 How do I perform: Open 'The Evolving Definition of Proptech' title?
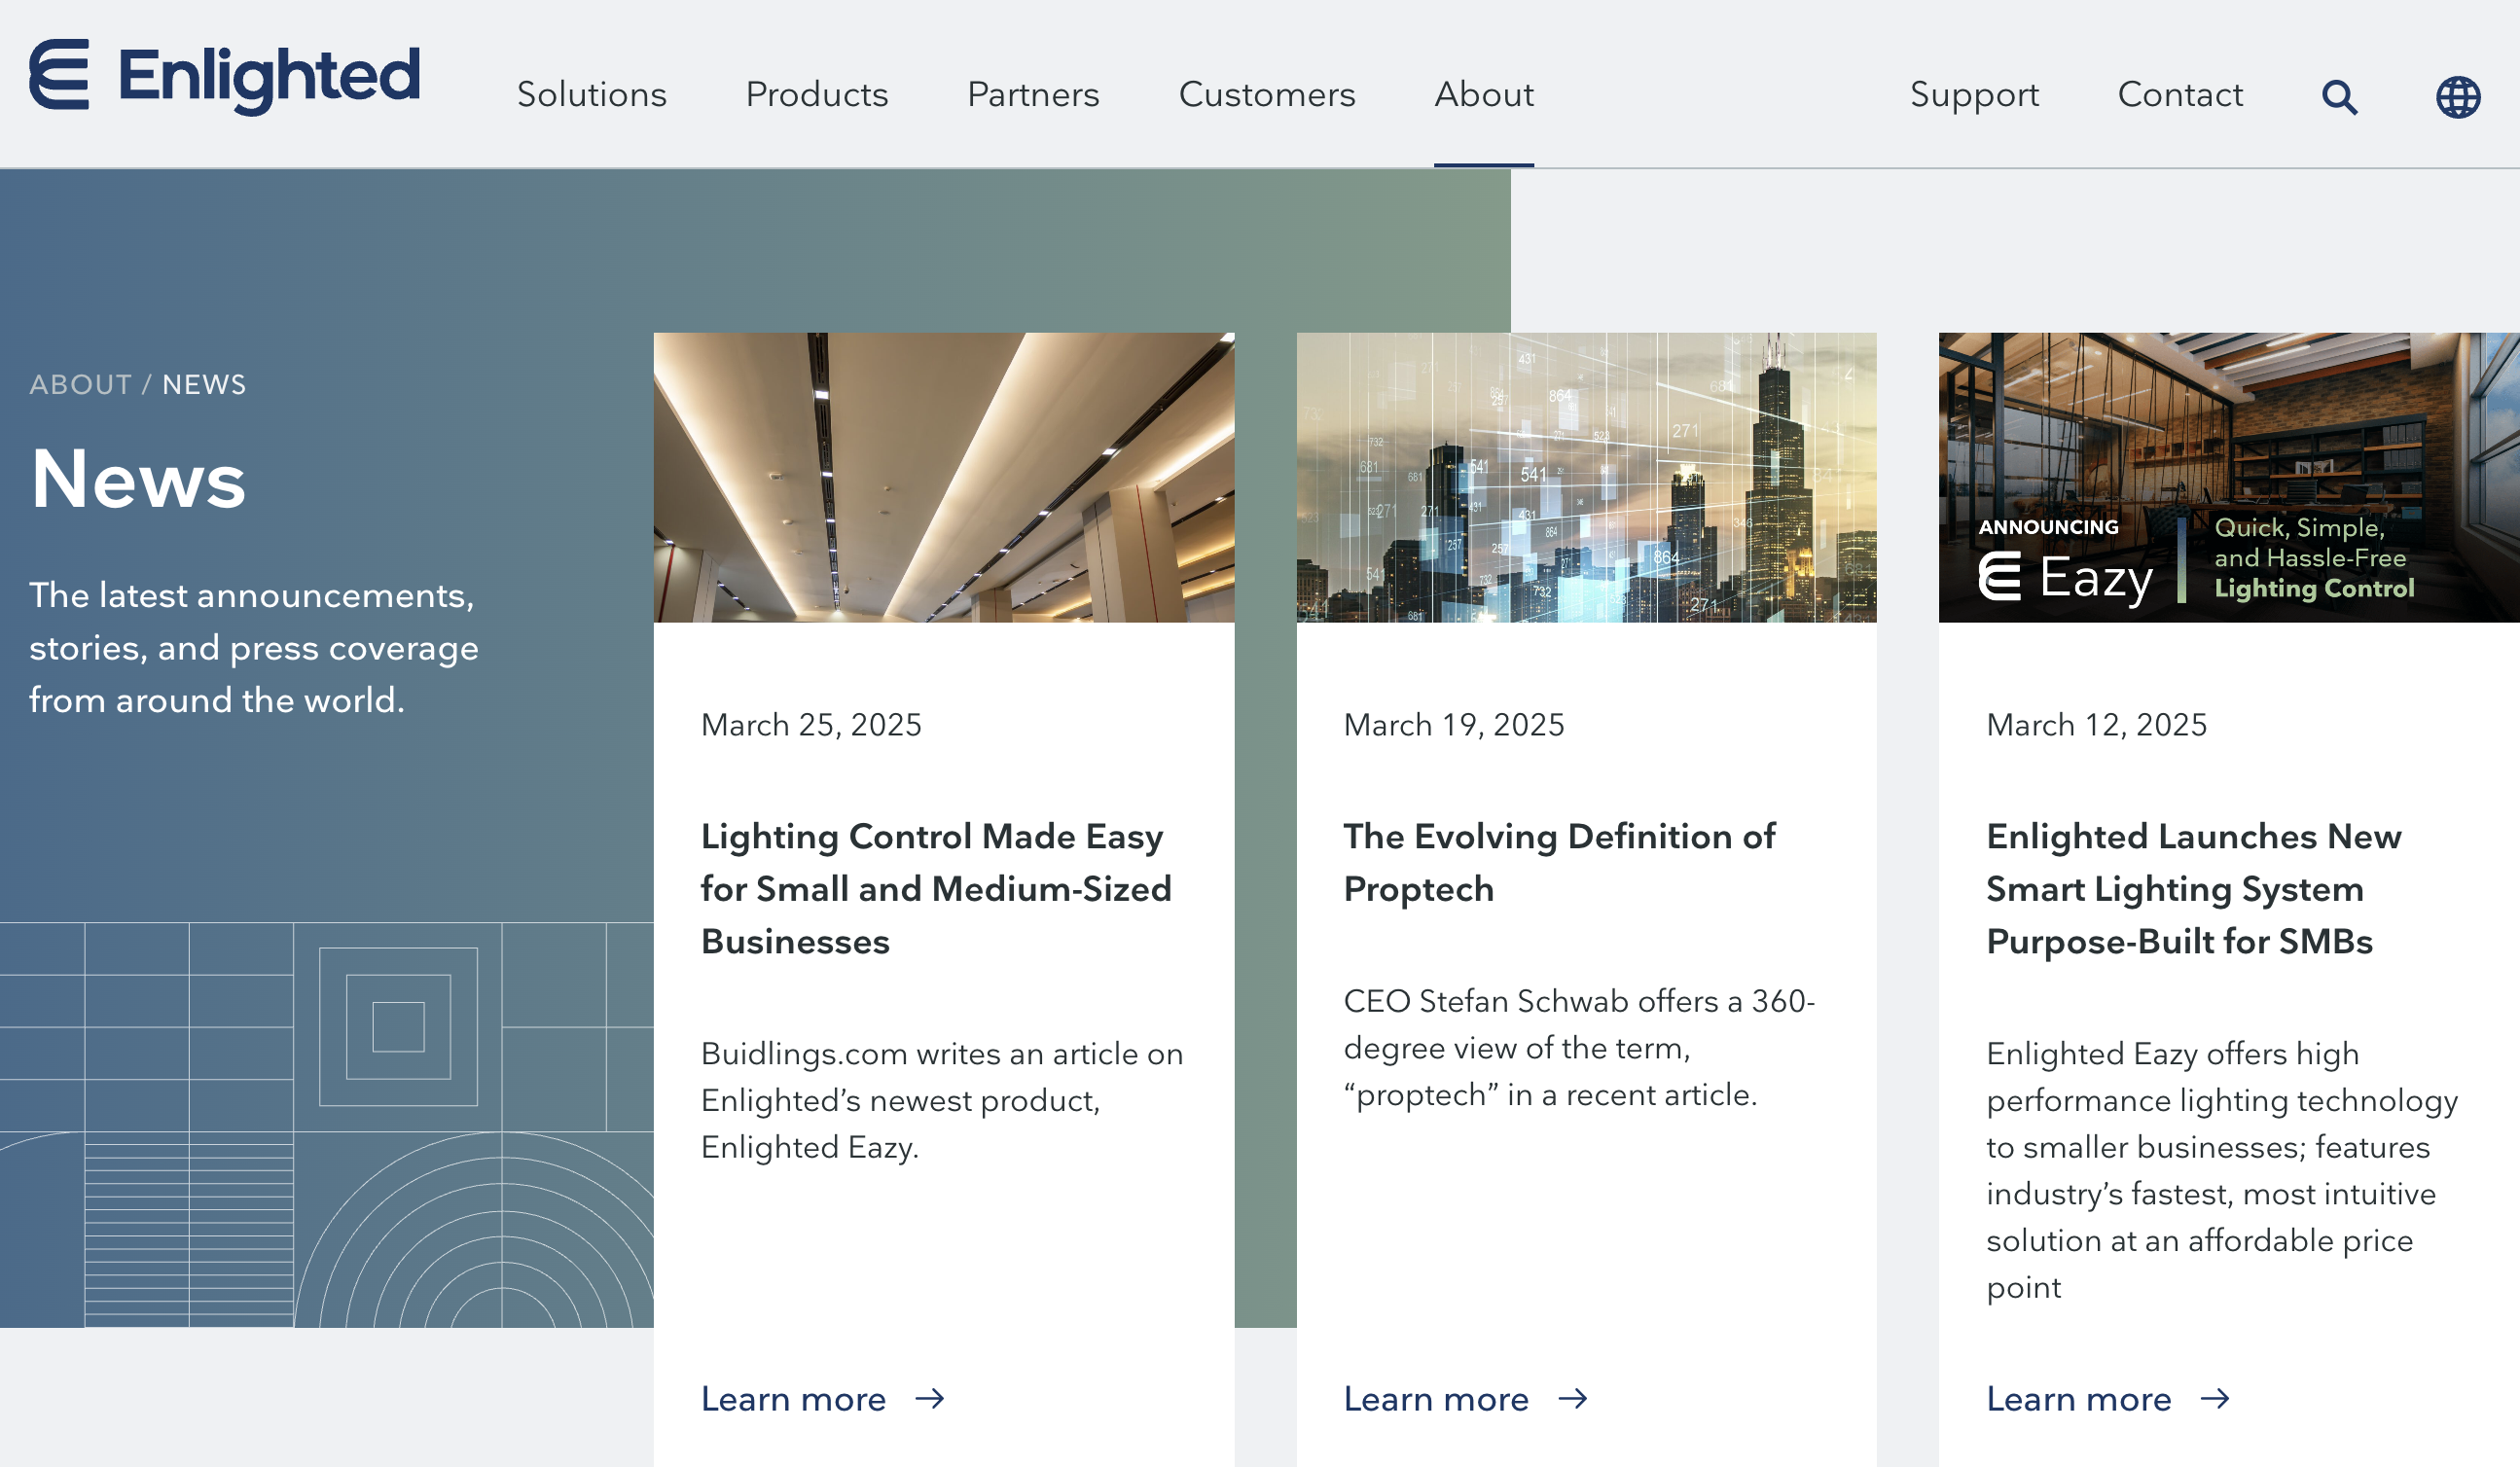click(1559, 862)
